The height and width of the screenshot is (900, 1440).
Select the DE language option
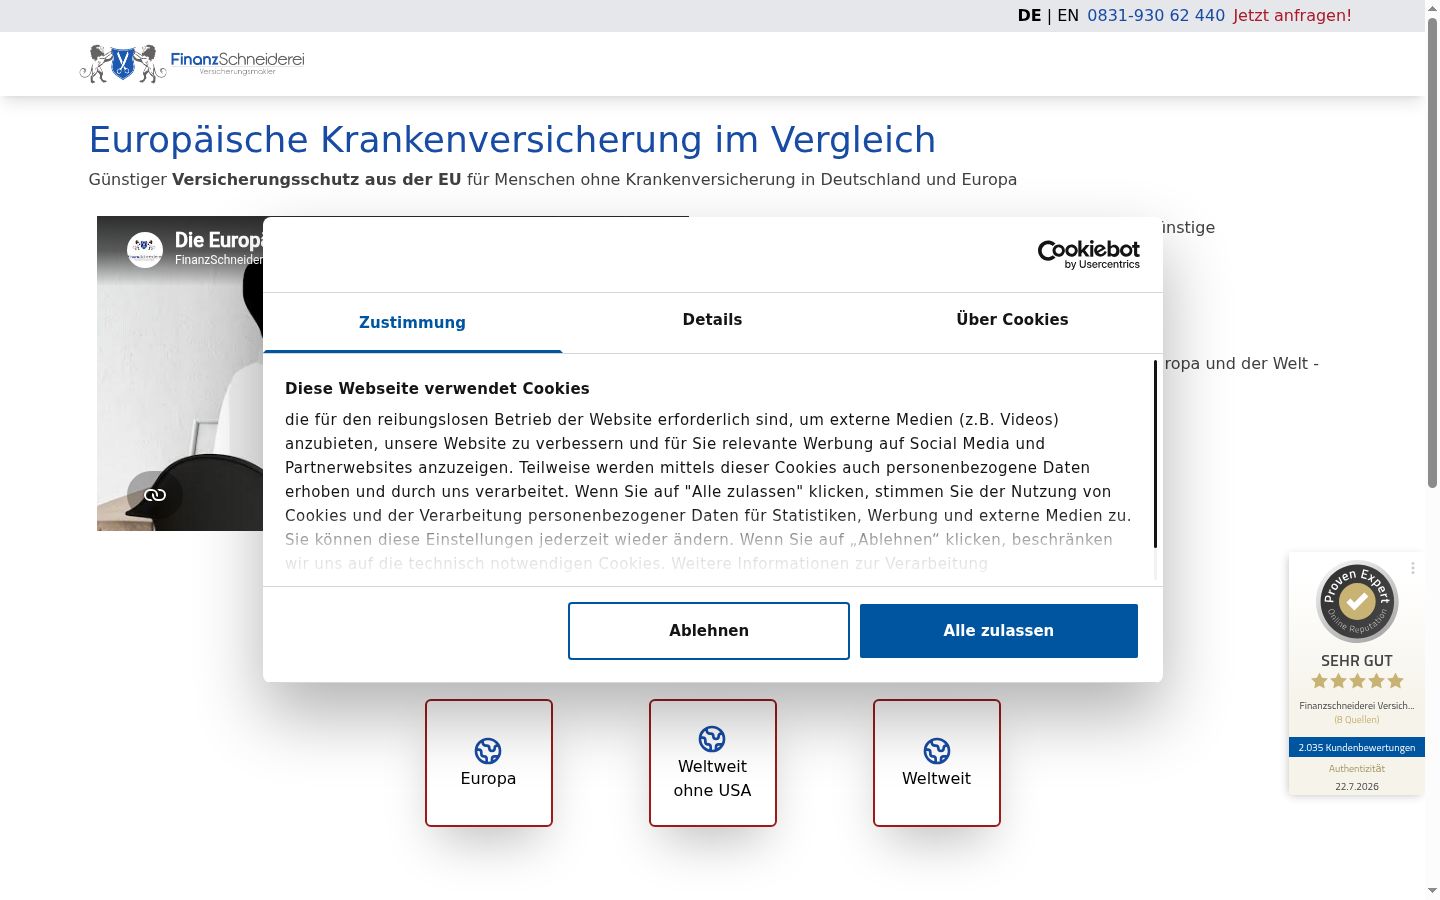1029,16
